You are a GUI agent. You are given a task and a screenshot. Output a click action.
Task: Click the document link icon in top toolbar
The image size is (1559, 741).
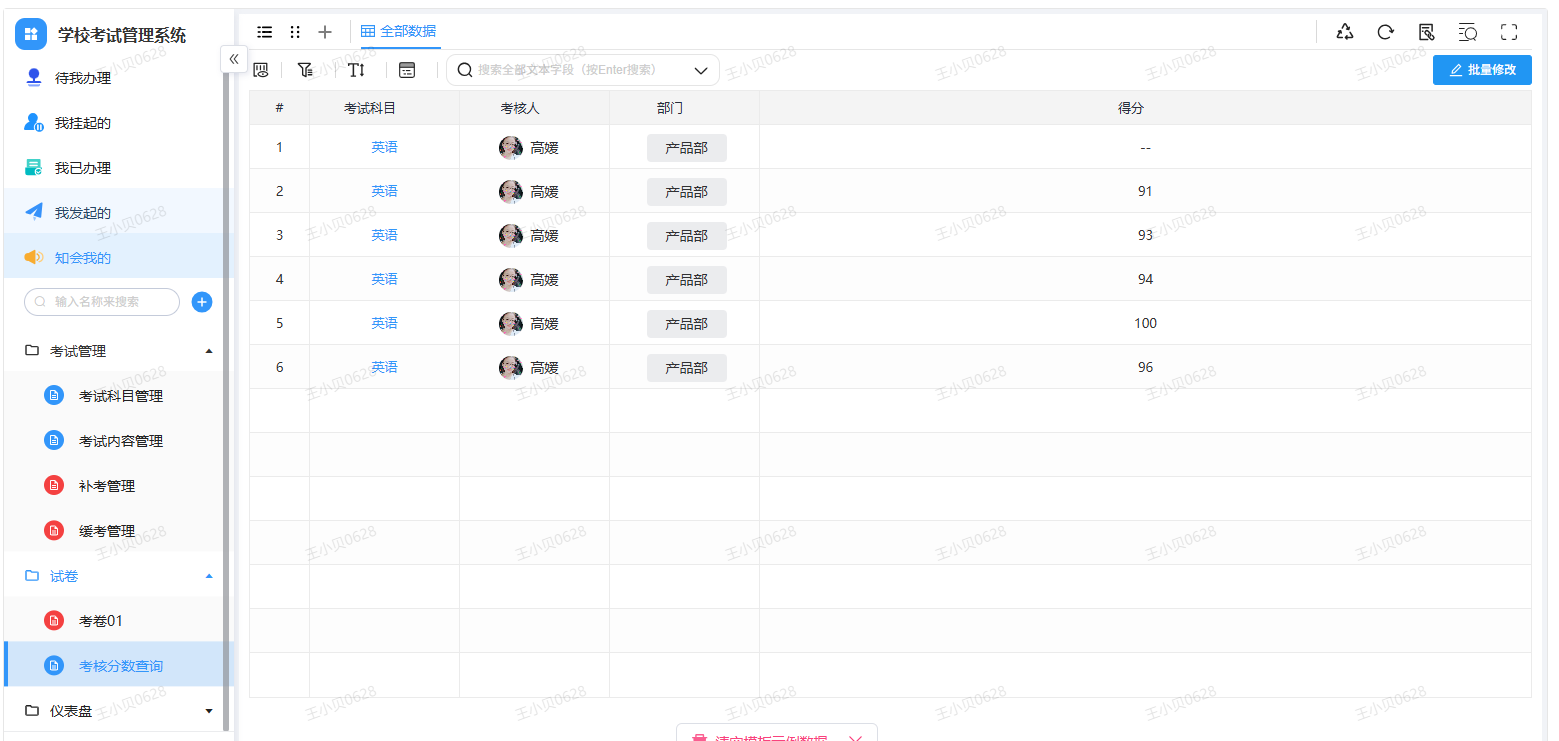click(x=1427, y=32)
